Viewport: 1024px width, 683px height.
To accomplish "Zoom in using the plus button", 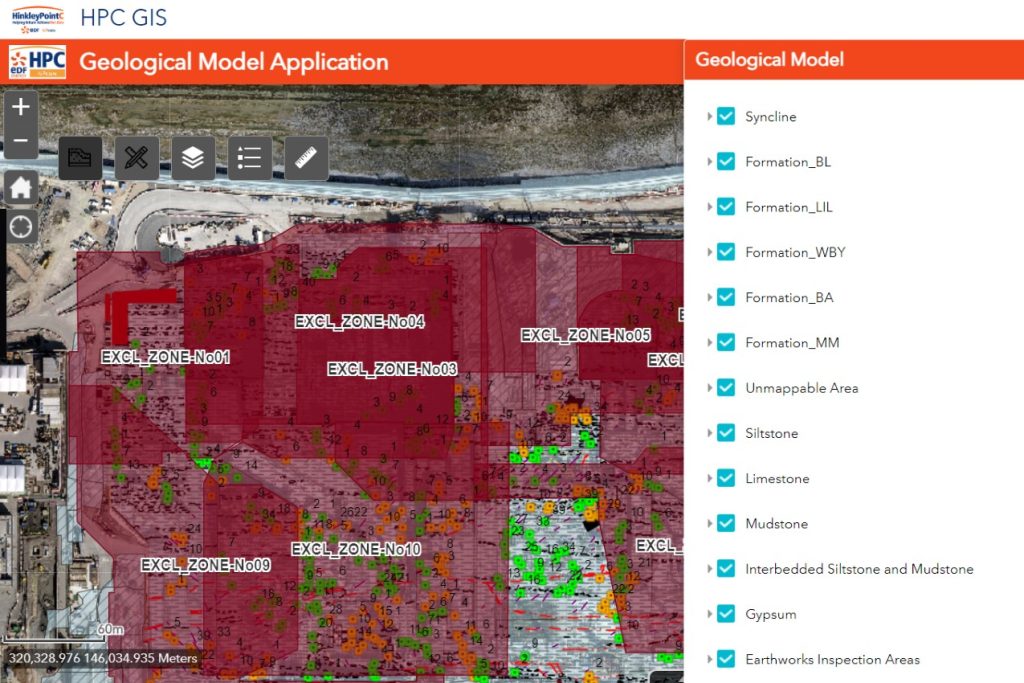I will click(21, 104).
